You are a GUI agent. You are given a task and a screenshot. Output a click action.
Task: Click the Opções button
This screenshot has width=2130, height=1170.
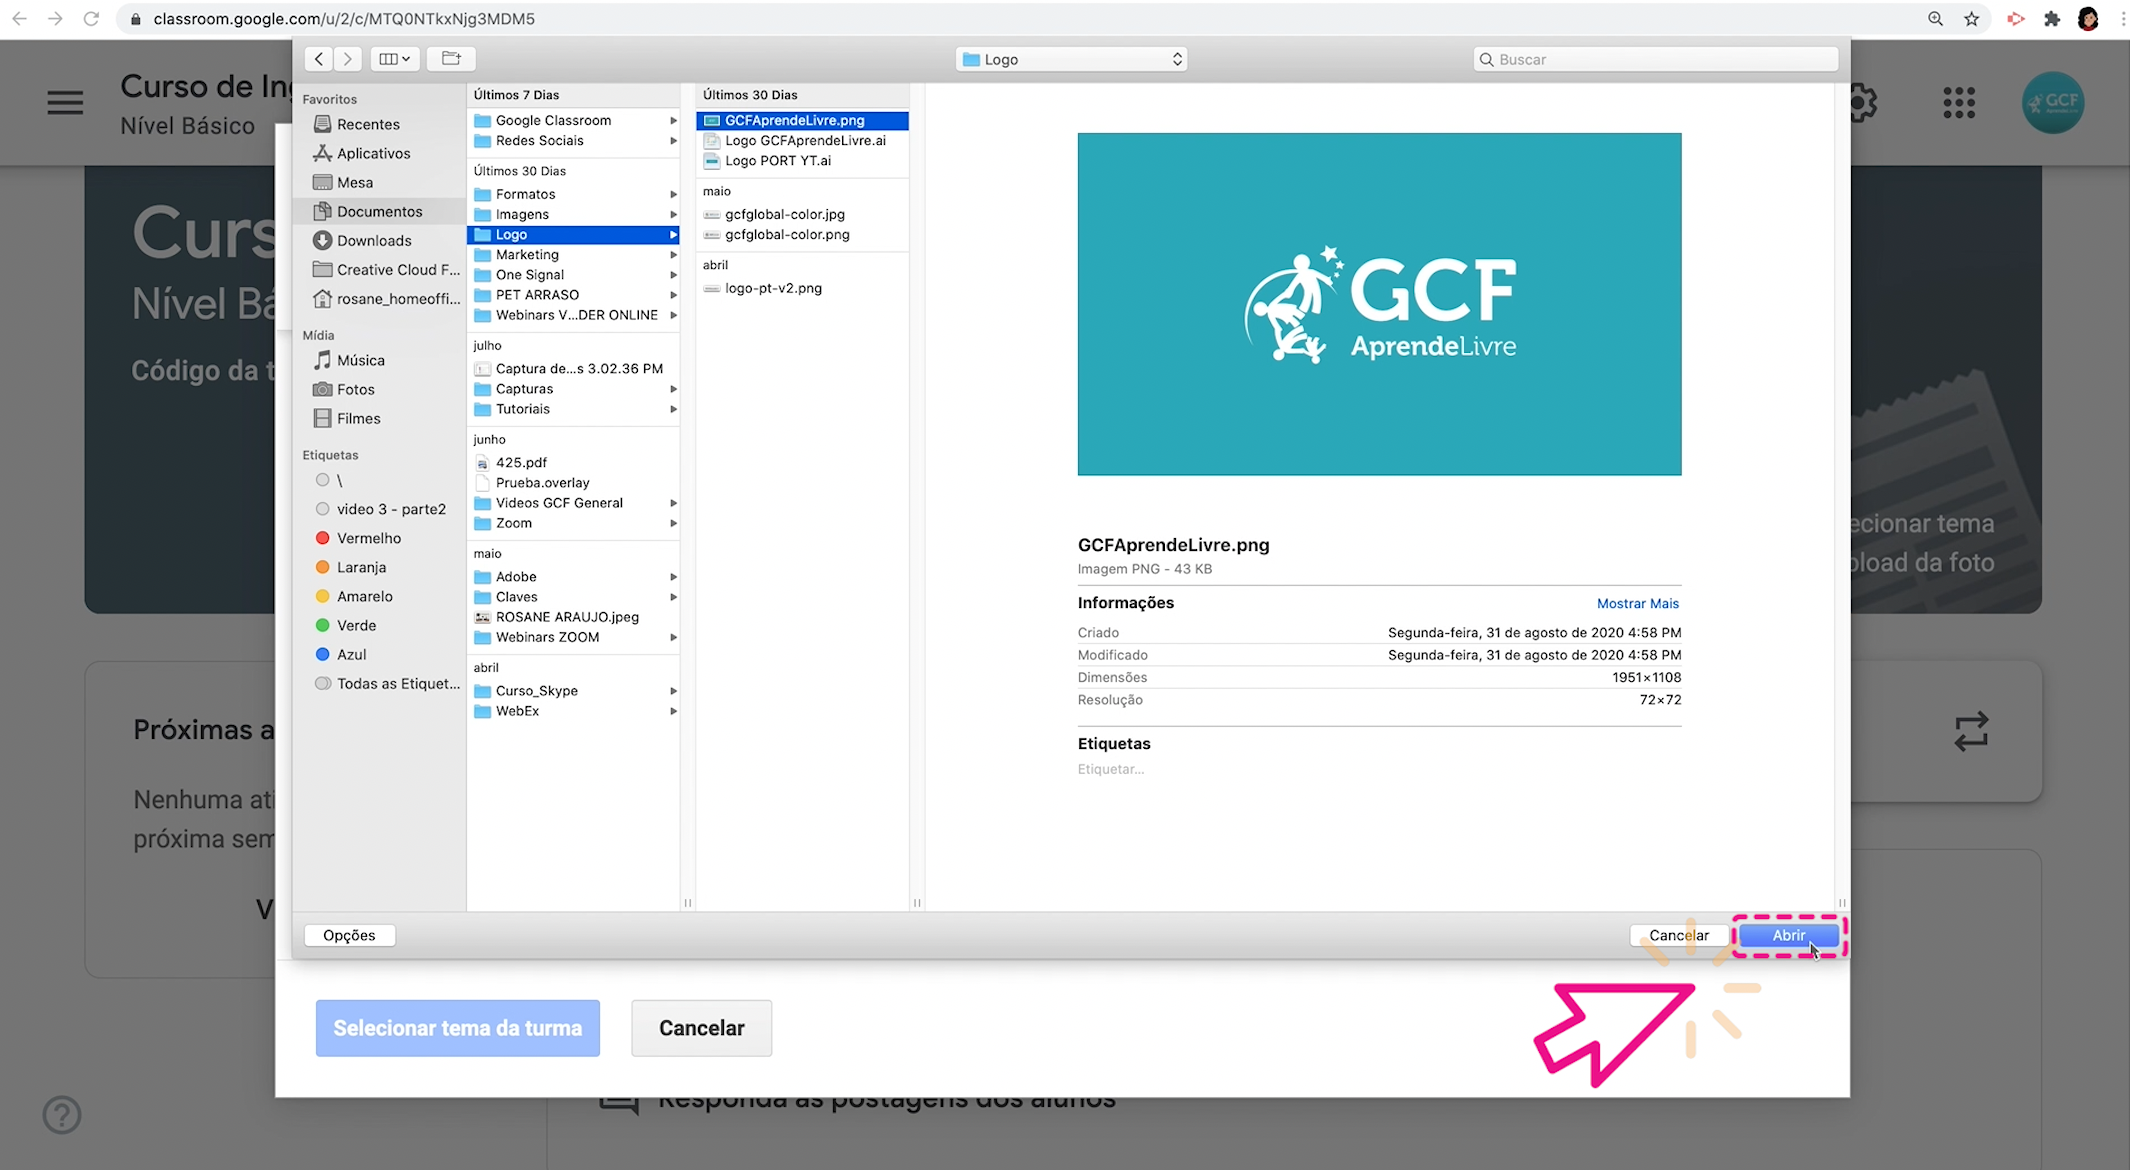pyautogui.click(x=349, y=935)
